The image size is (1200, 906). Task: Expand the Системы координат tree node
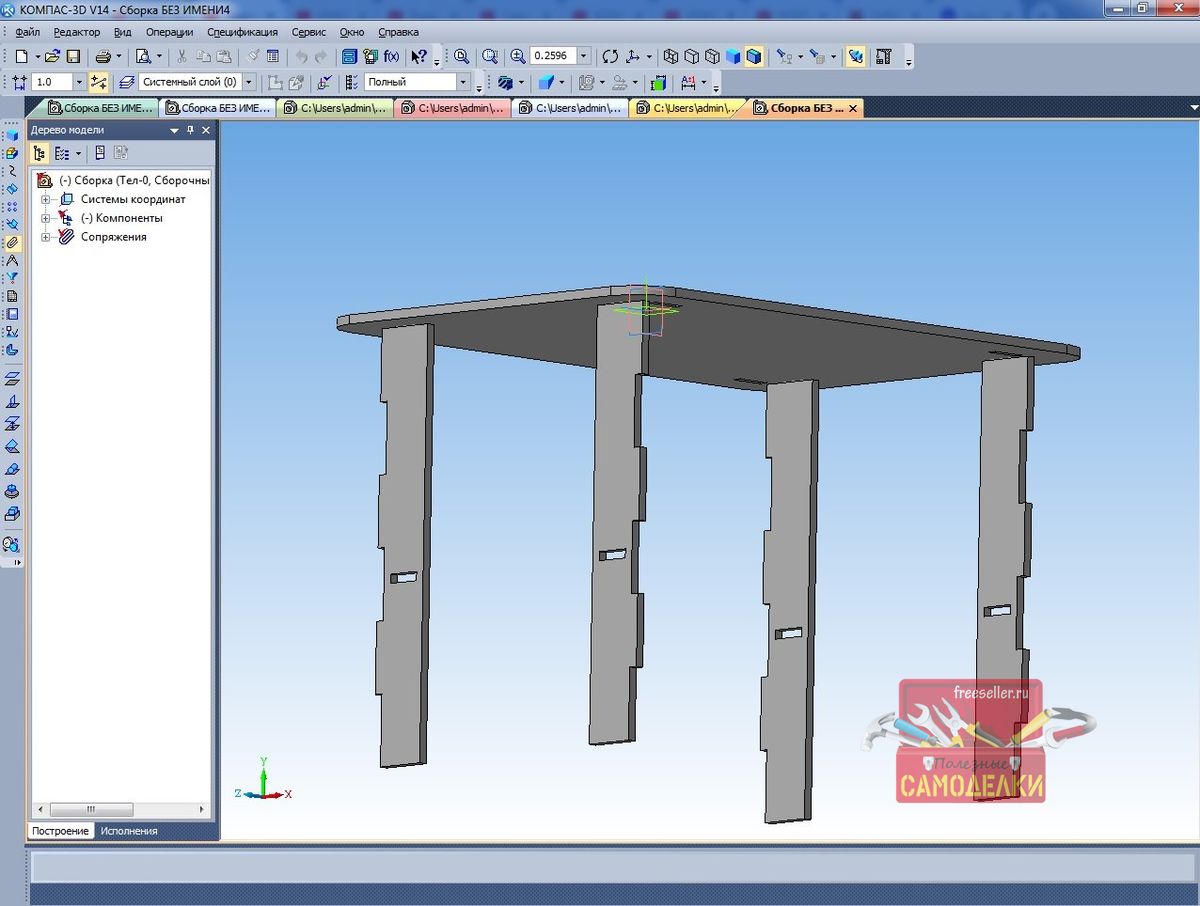[45, 200]
